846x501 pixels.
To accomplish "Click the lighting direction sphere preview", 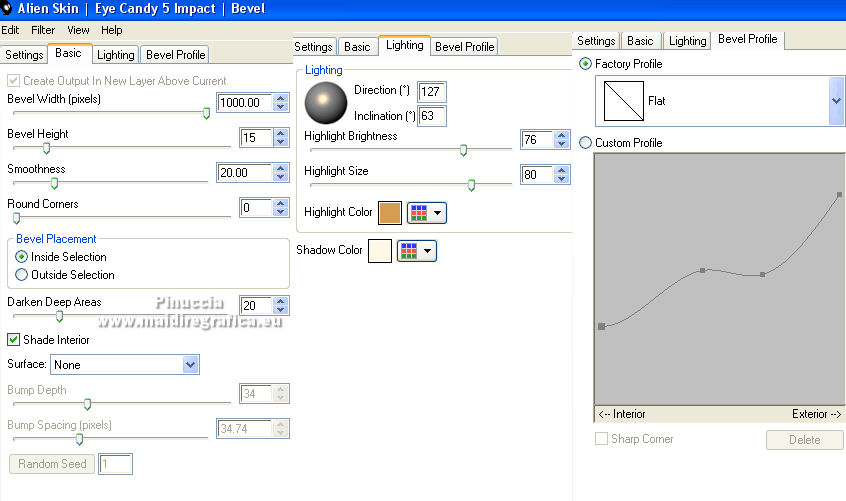I will point(325,103).
